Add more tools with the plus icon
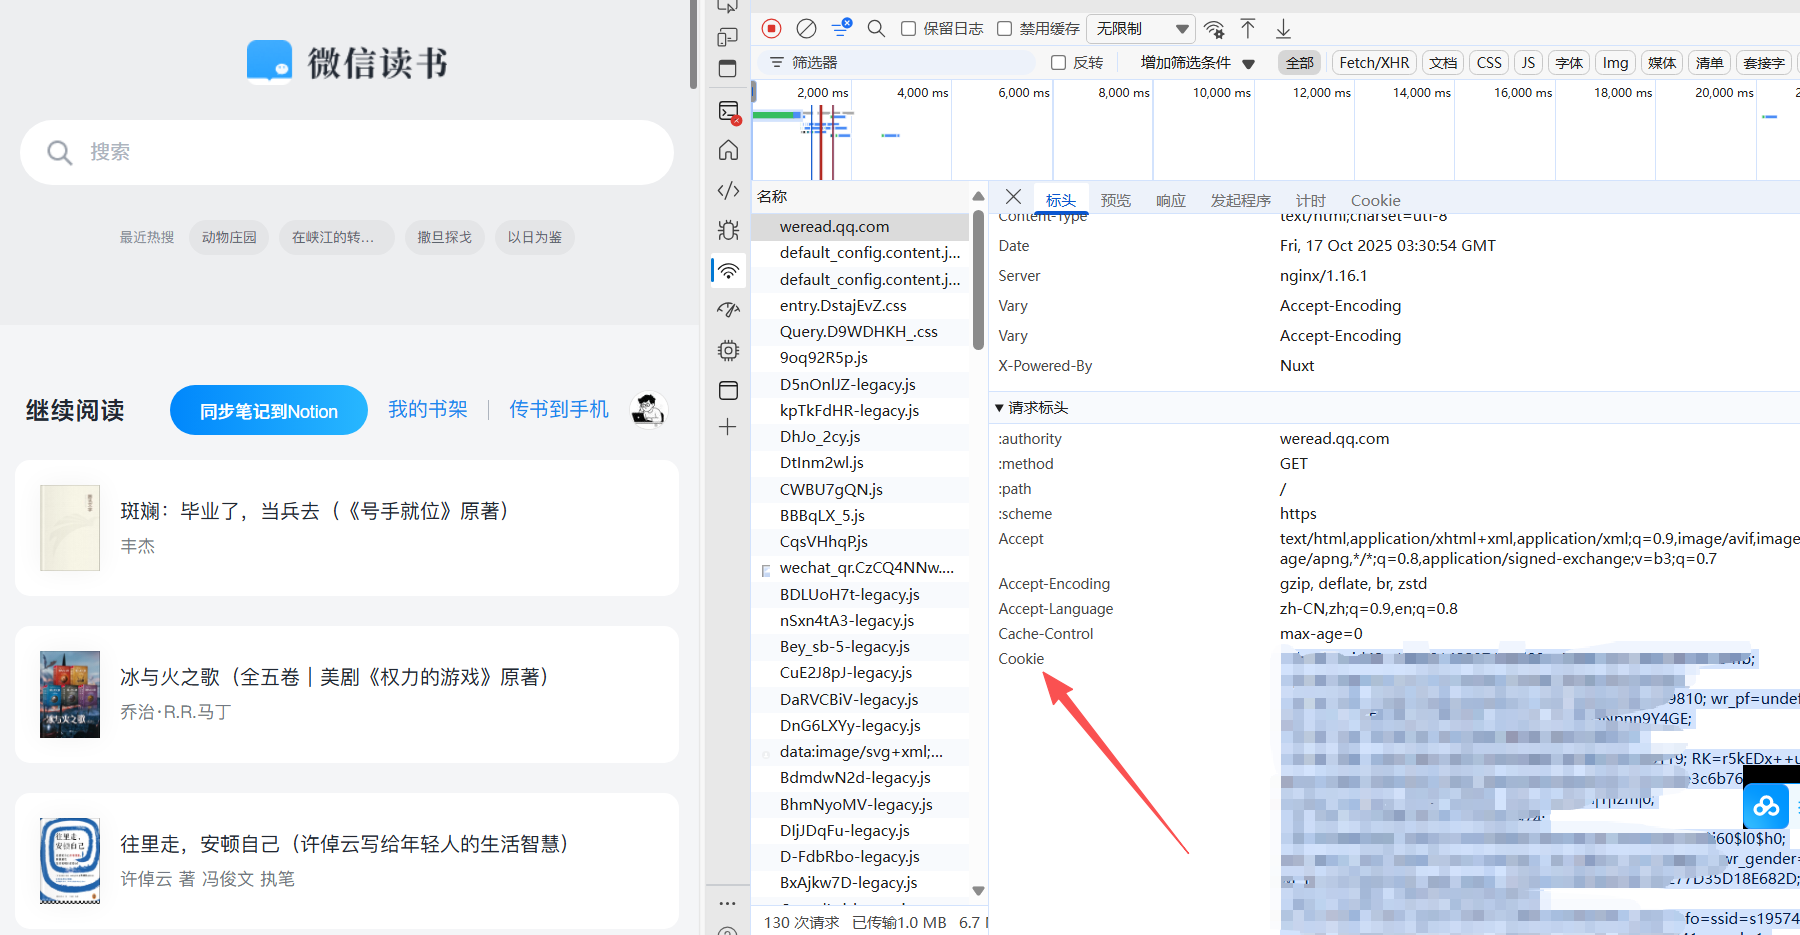The image size is (1800, 935). click(x=728, y=427)
